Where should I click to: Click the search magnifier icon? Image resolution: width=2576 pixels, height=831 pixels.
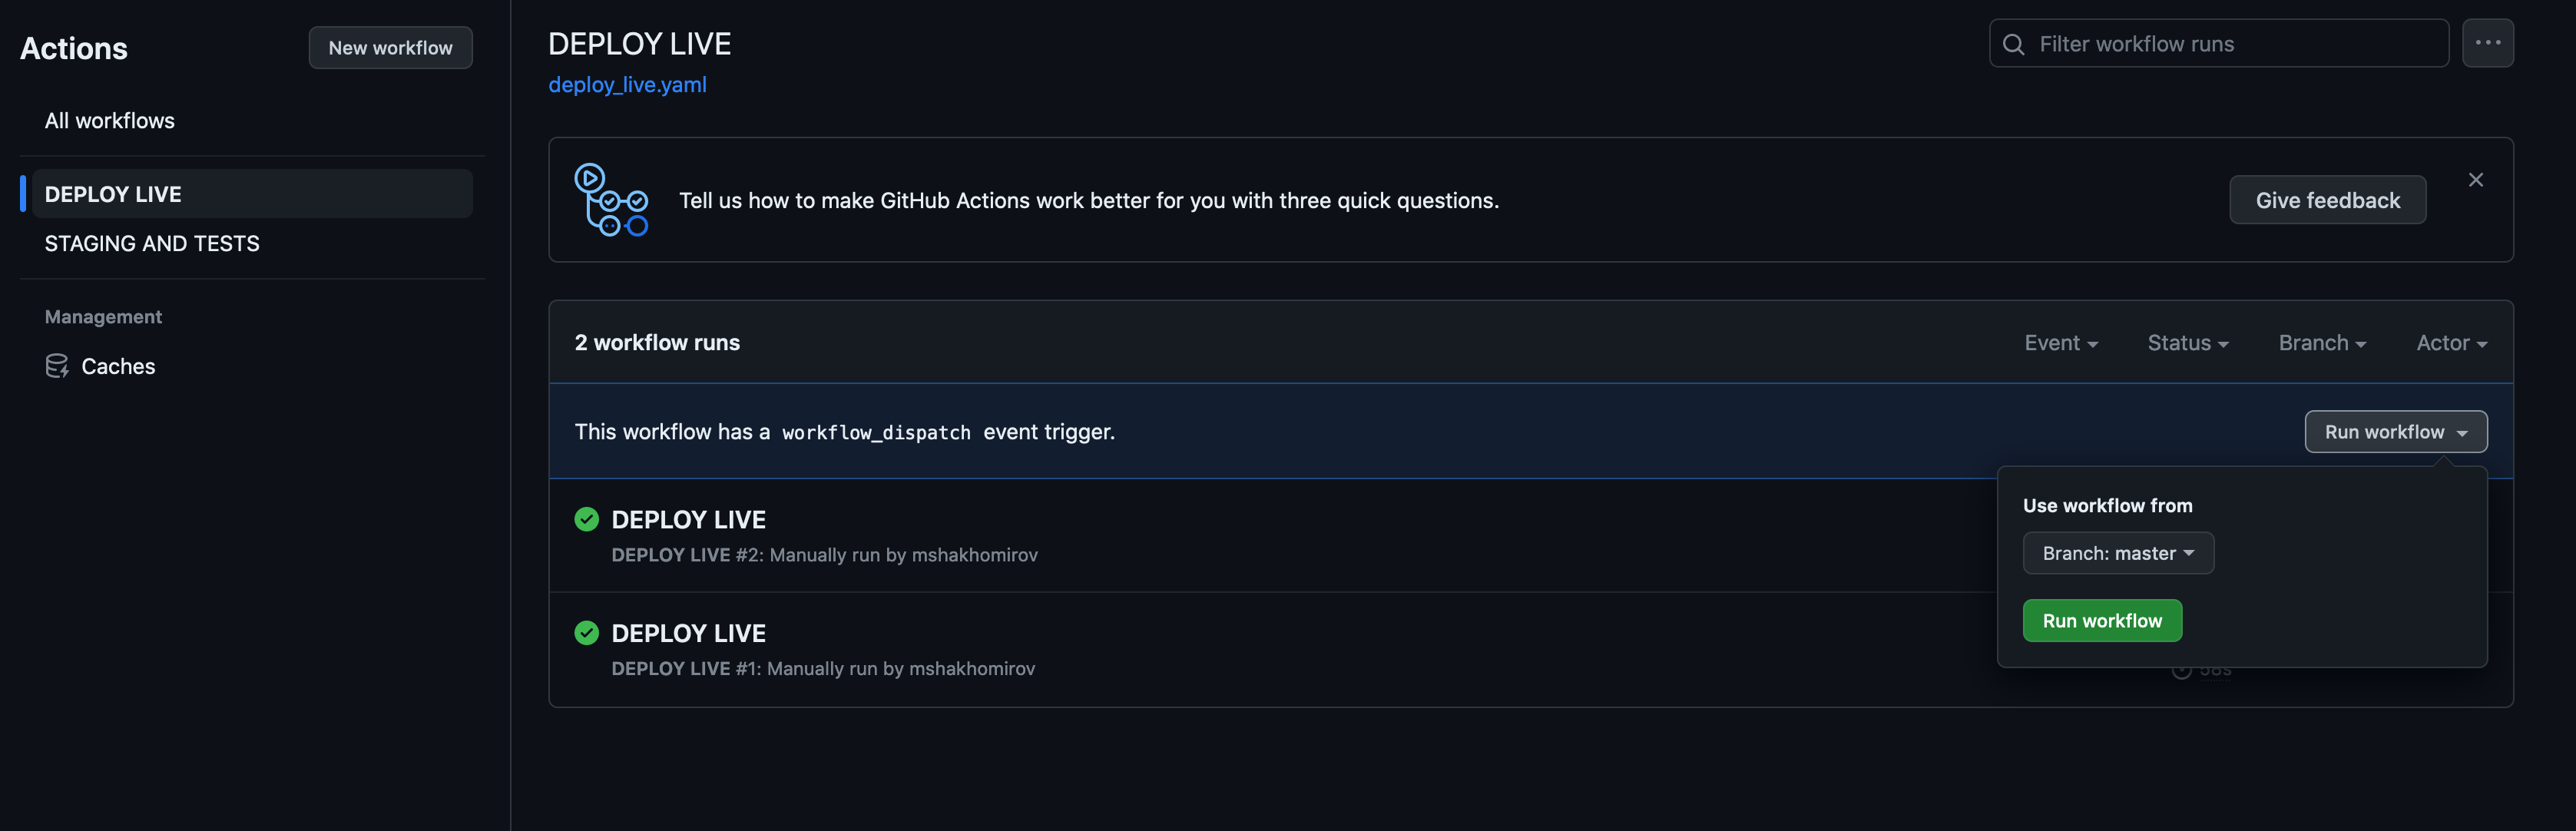[x=2013, y=44]
